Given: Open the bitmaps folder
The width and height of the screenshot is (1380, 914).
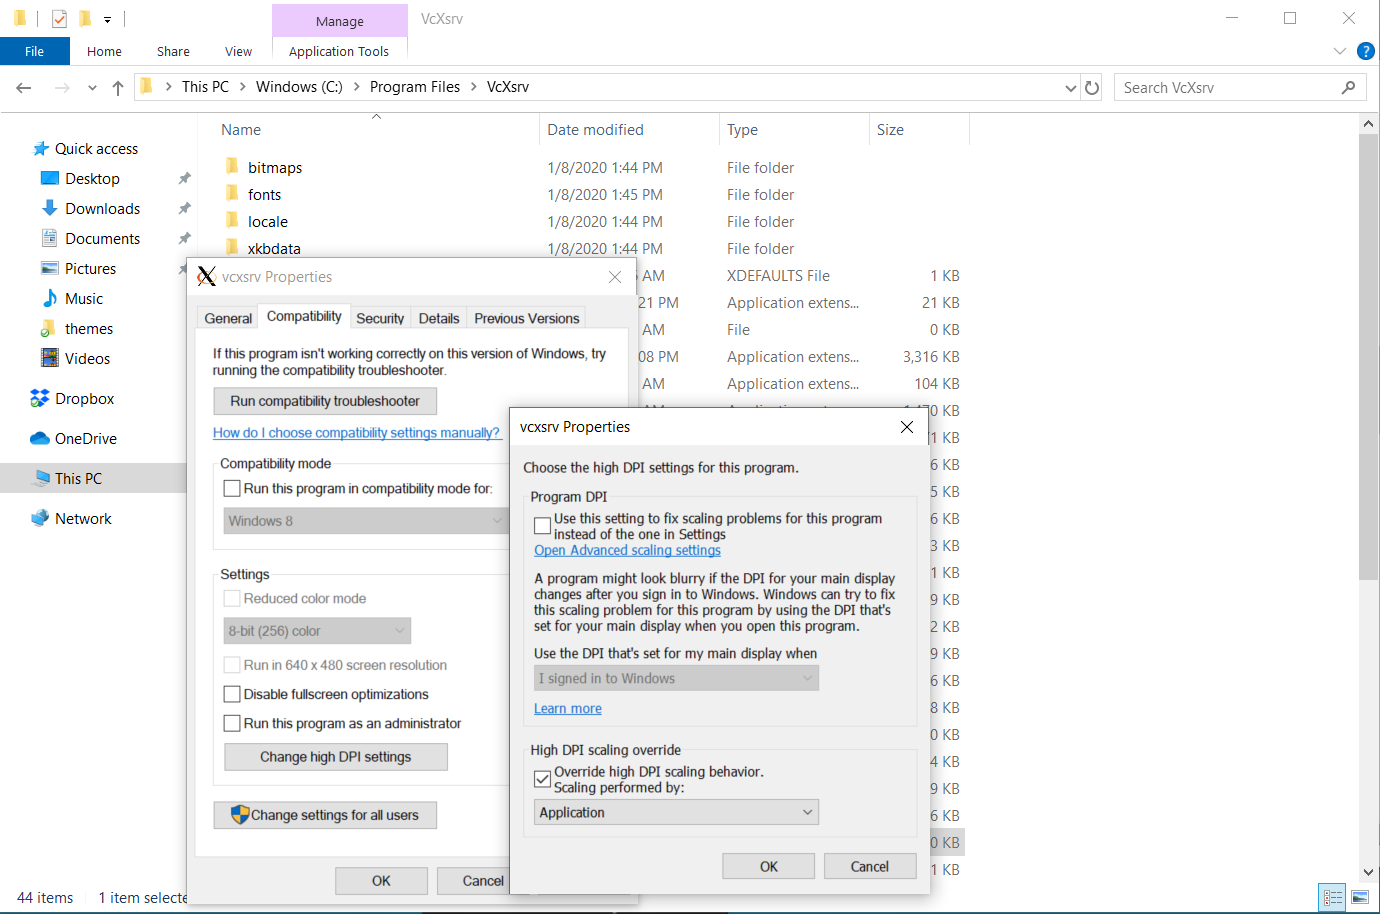Looking at the screenshot, I should point(275,168).
